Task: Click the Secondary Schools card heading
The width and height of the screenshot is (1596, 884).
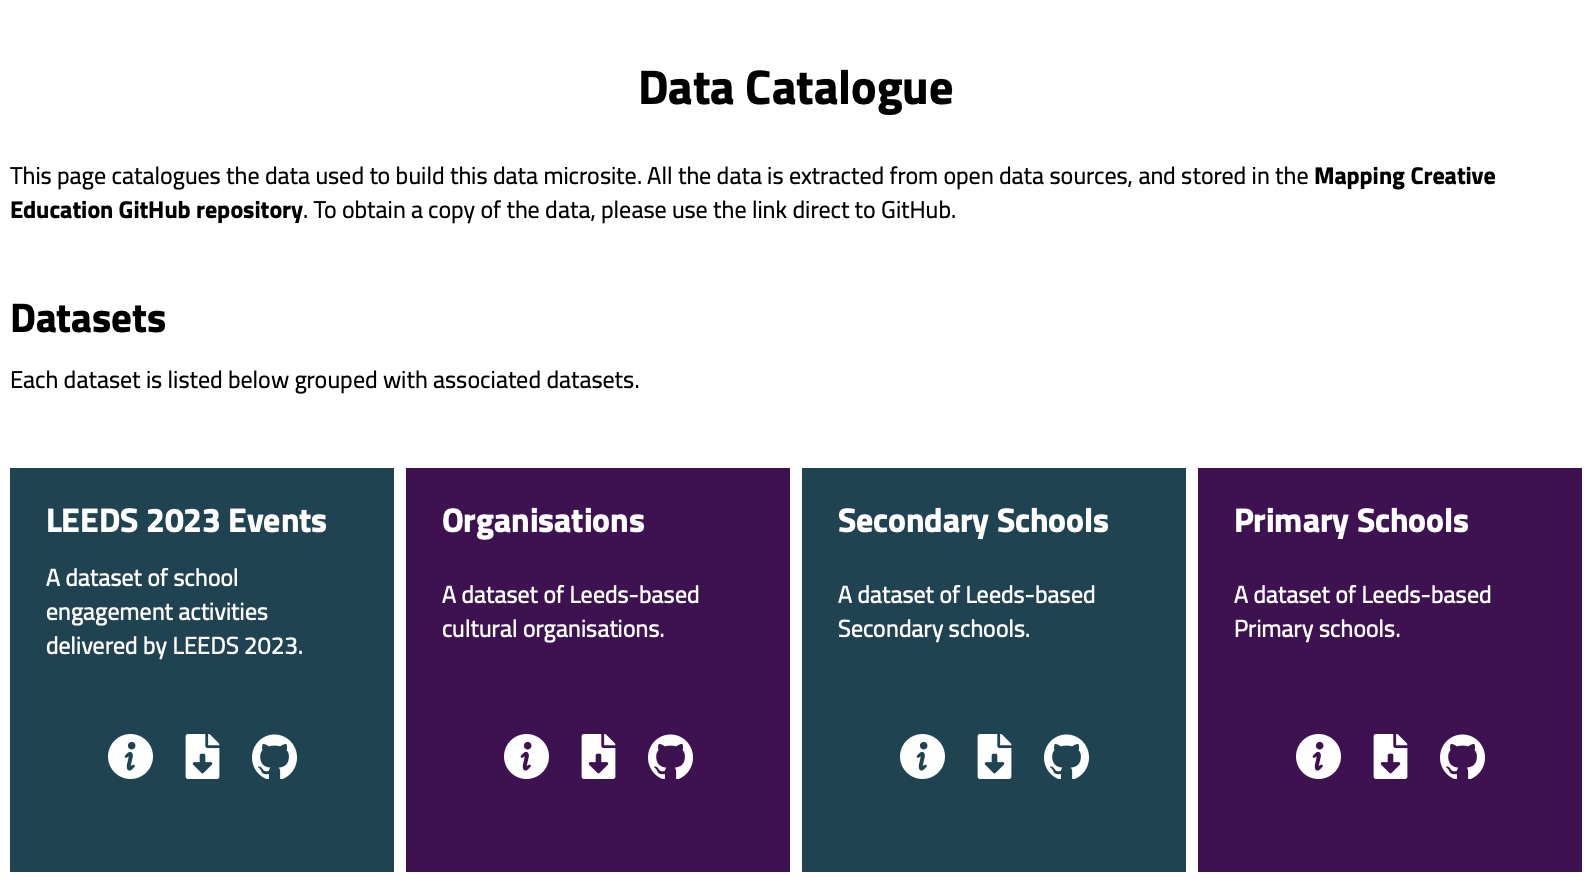Action: [x=973, y=521]
